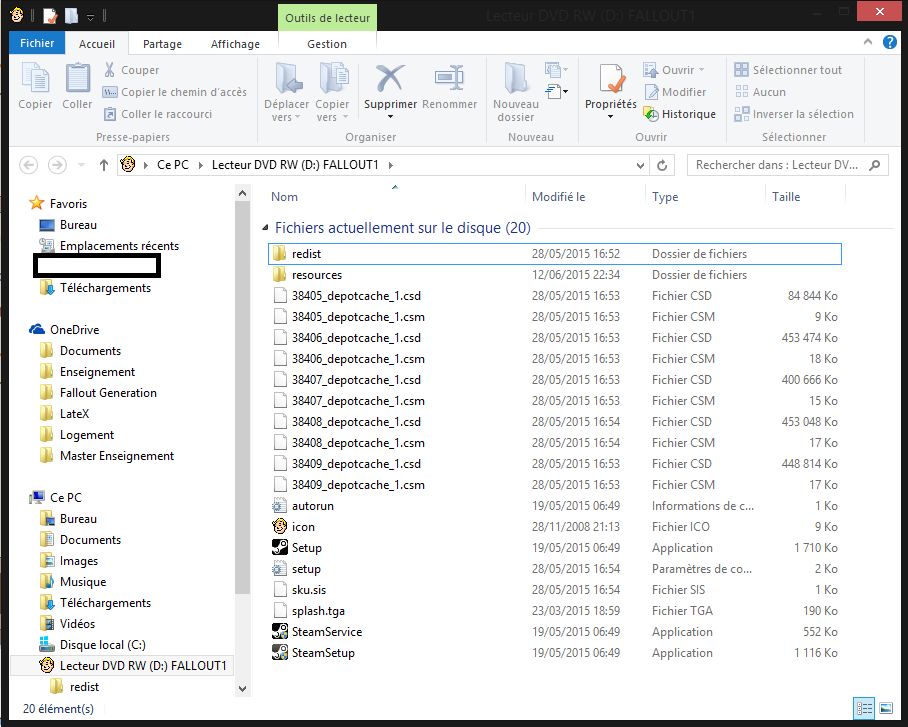908x727 pixels.
Task: Switch to details view in status bar
Action: [x=864, y=708]
